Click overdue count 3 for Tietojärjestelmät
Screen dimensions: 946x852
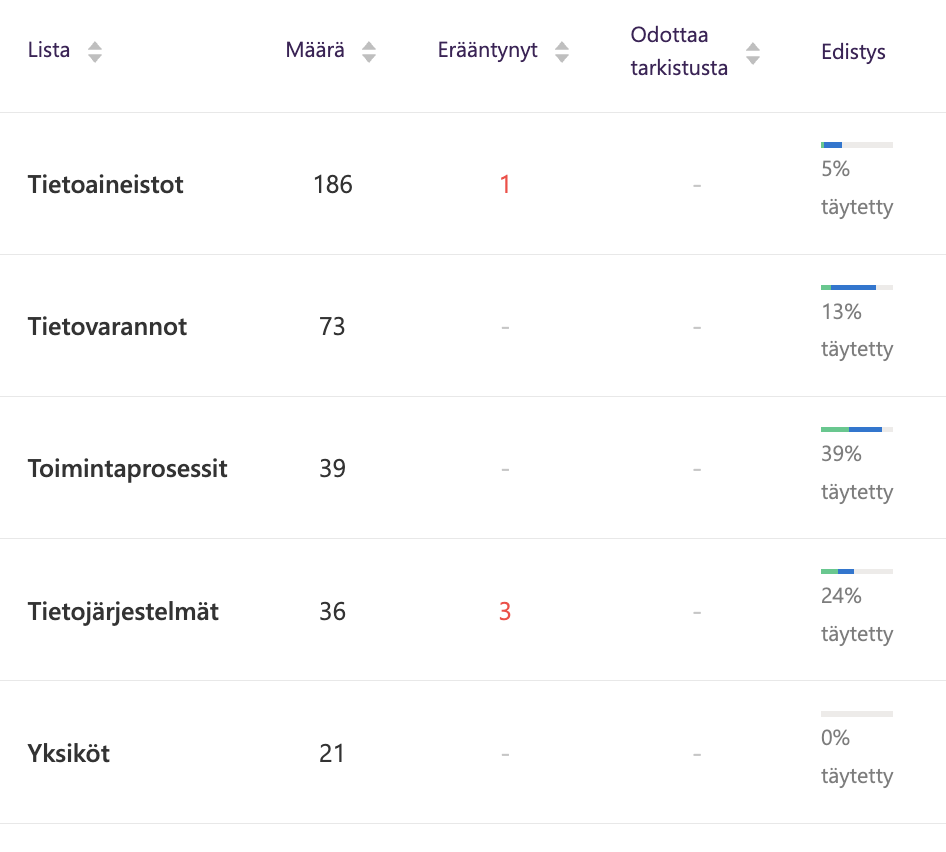tap(505, 611)
